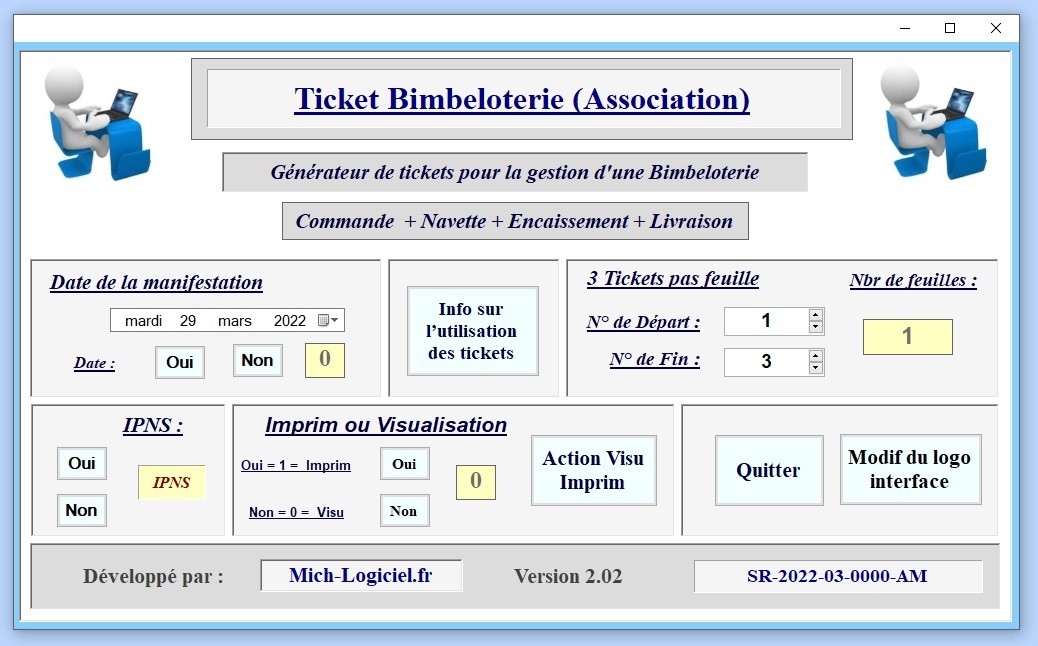Disable IPNS with the Non button
Image resolution: width=1038 pixels, height=646 pixels.
click(82, 510)
